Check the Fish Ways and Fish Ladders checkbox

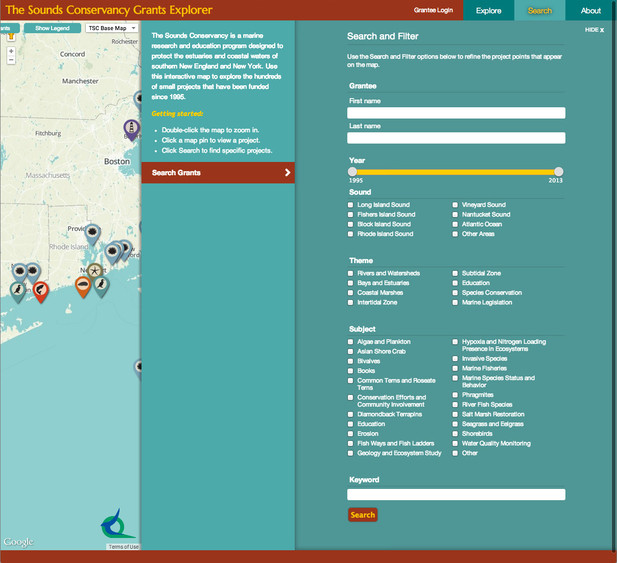350,443
